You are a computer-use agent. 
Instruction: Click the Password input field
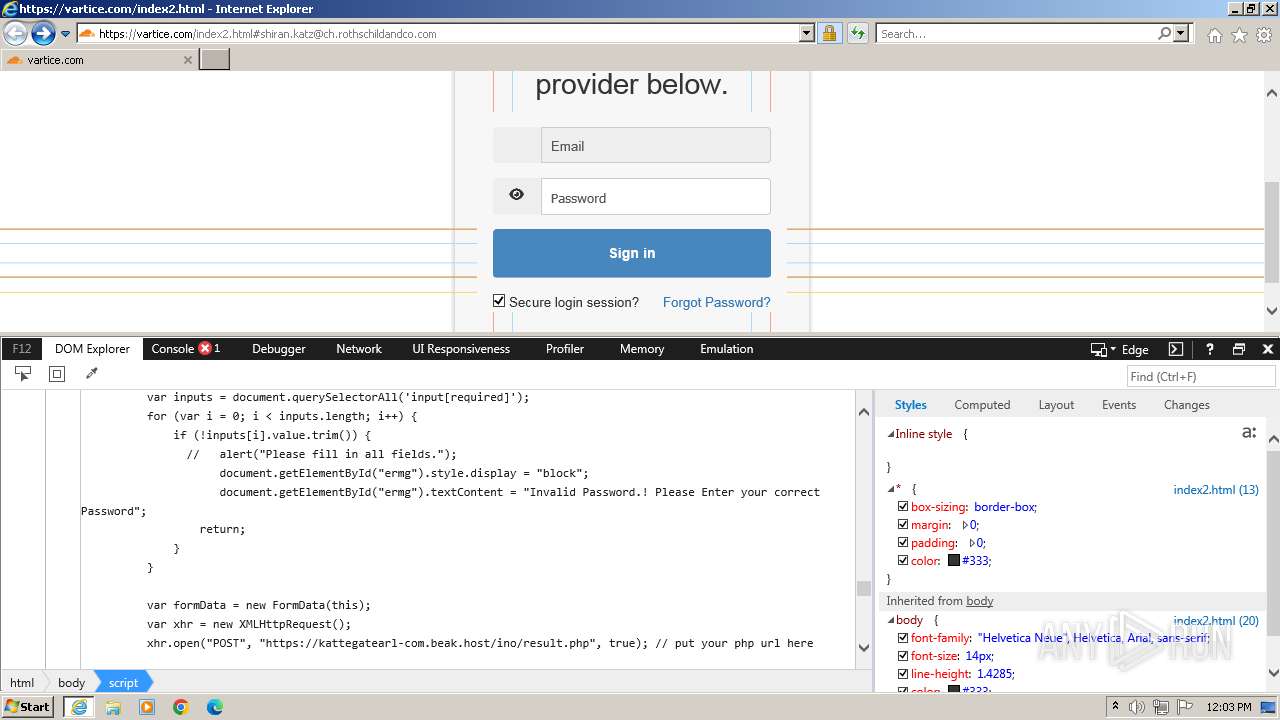(656, 197)
